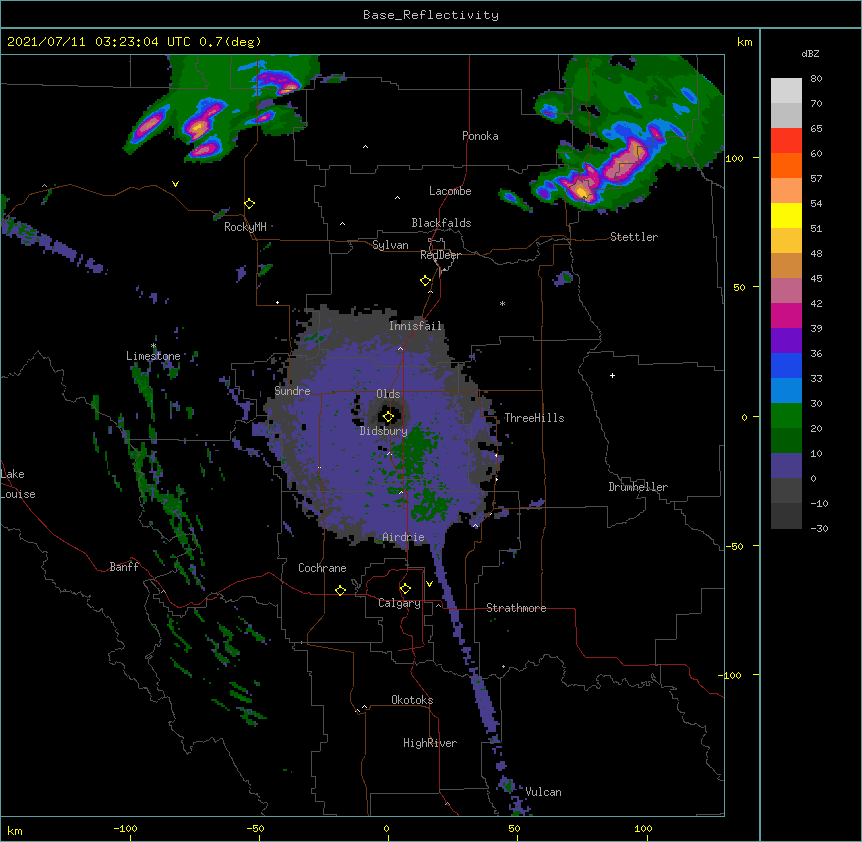Click the white asterisk marker above Limestone
The image size is (862, 842).
(153, 346)
